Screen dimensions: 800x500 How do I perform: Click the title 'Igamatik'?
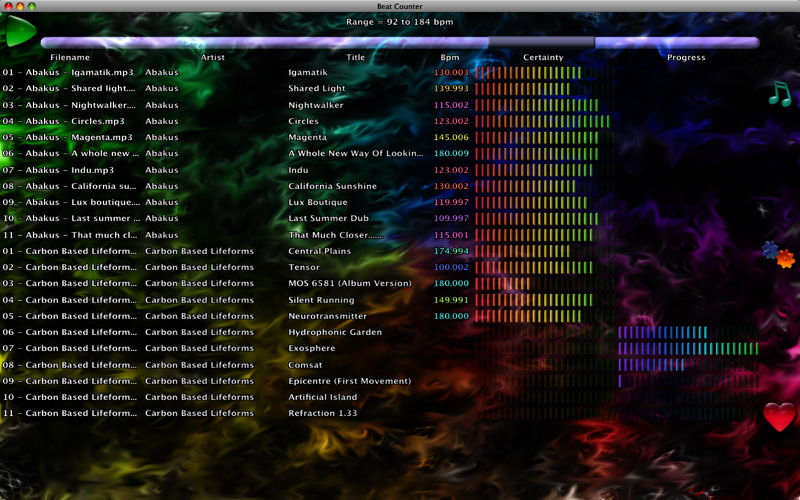pos(308,72)
